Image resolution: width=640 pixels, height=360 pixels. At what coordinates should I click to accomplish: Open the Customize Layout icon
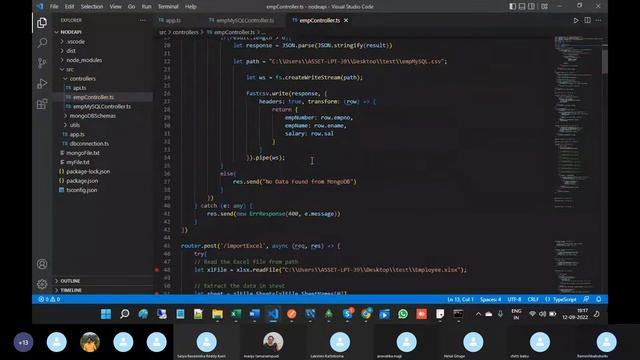point(544,7)
